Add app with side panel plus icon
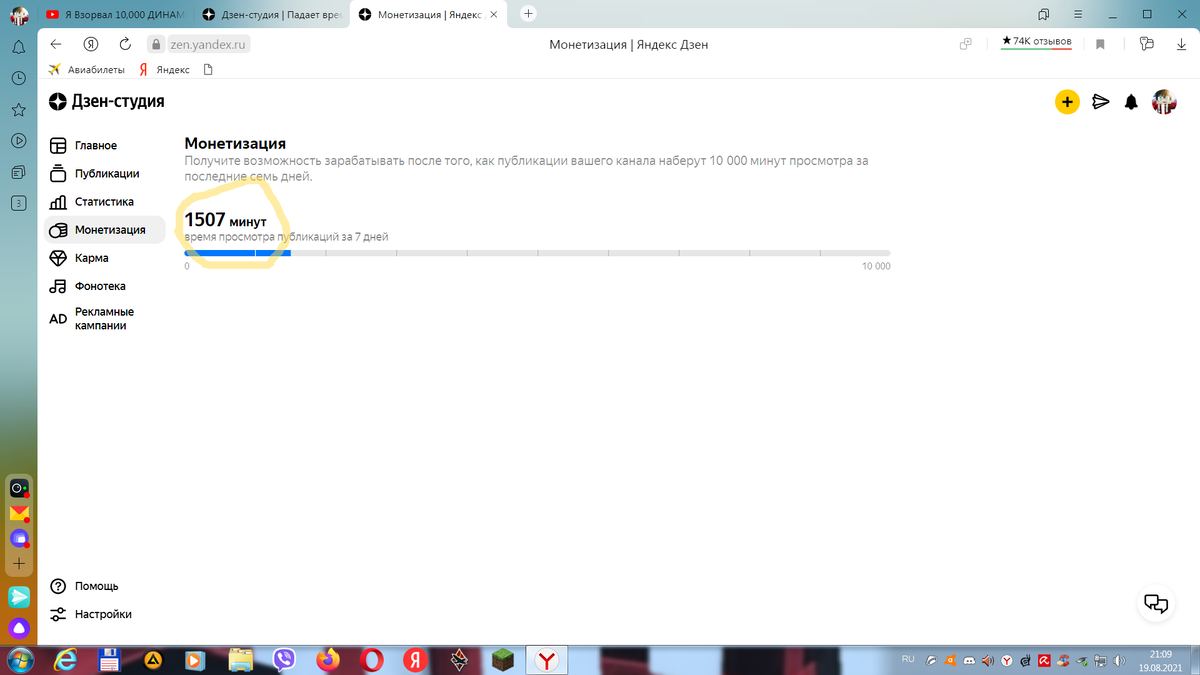1200x675 pixels. (x=19, y=564)
